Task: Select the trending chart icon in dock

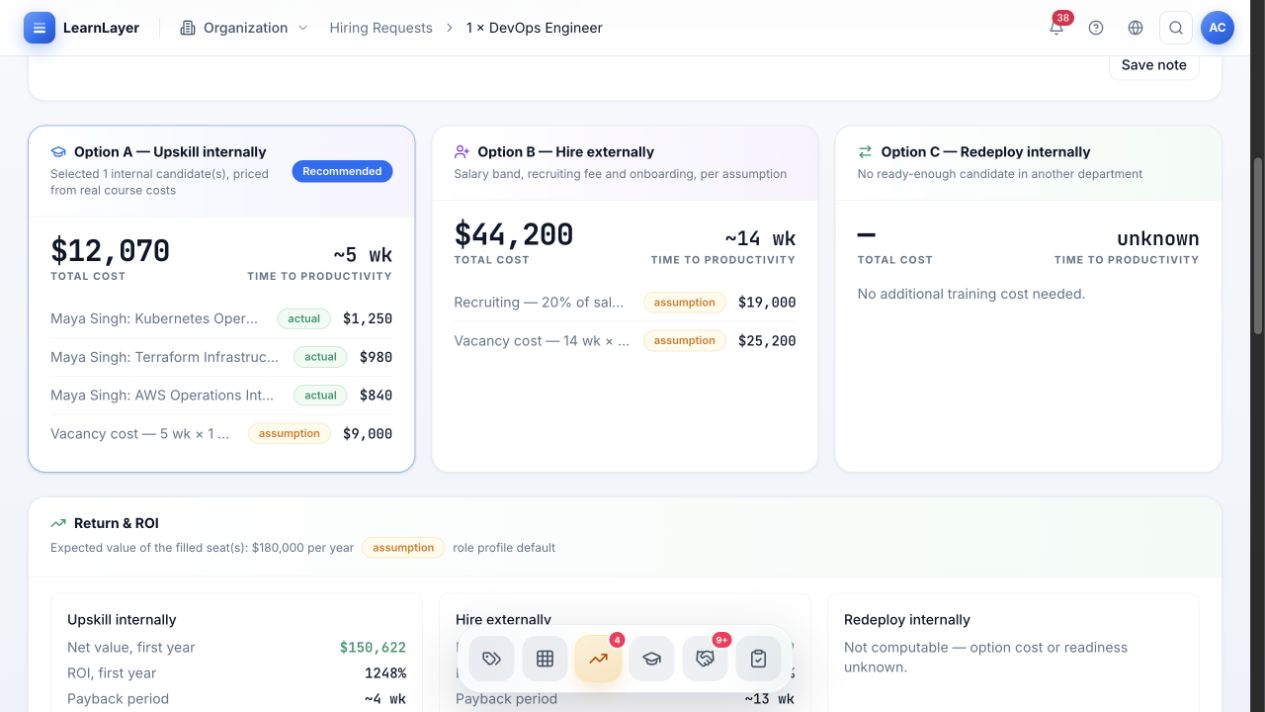Action: (x=598, y=659)
